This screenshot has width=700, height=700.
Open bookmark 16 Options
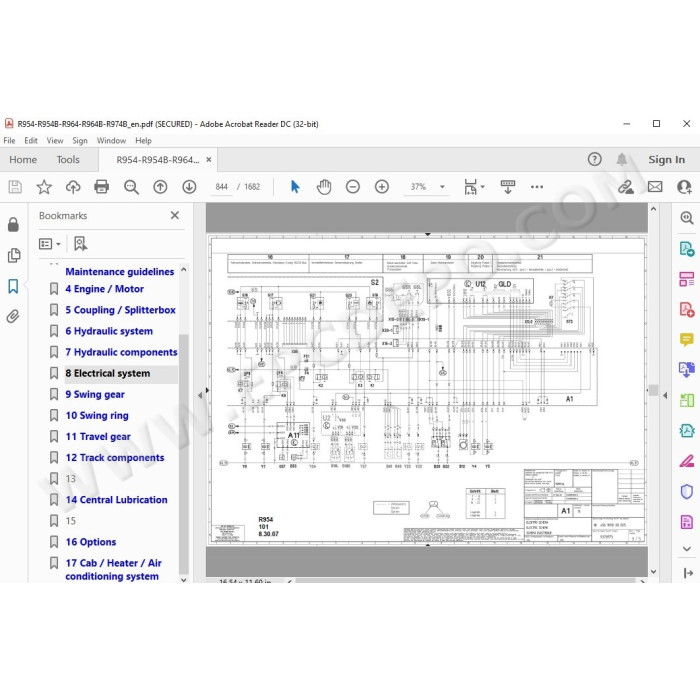tap(91, 542)
